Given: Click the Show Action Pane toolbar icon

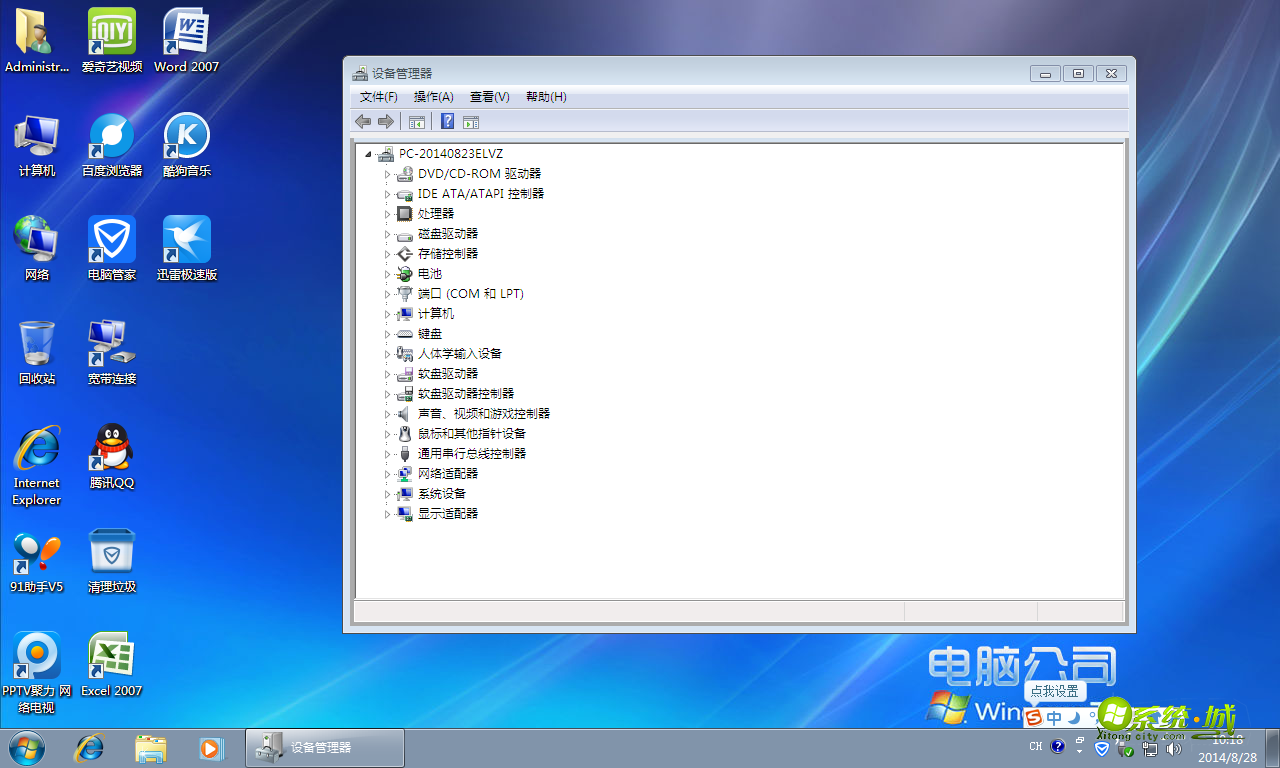Looking at the screenshot, I should coord(470,121).
